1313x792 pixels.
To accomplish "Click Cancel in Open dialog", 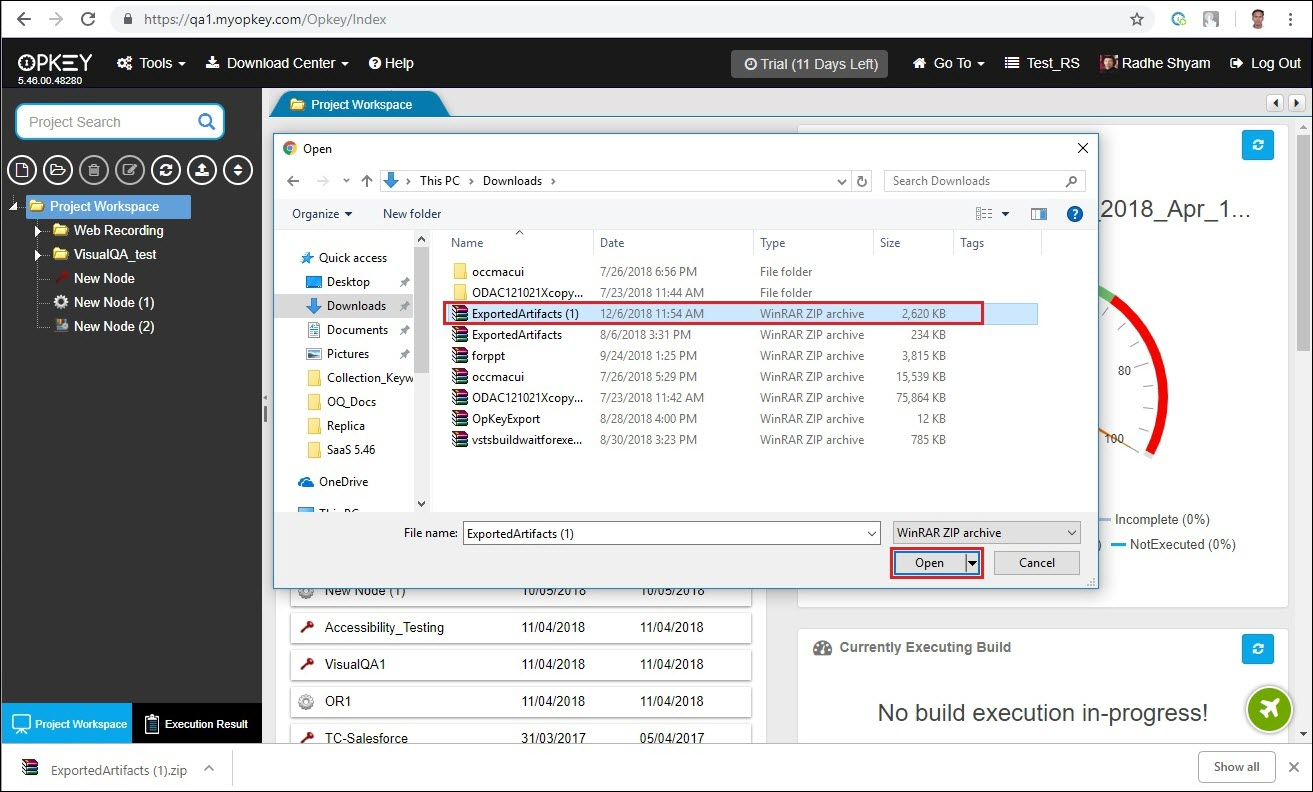I will coord(1037,563).
